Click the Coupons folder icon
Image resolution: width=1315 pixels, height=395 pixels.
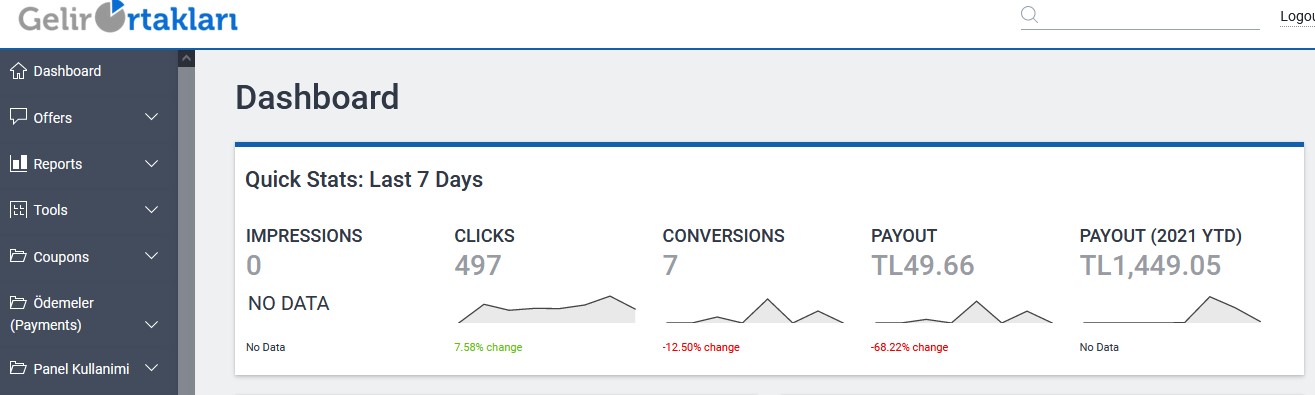point(18,256)
